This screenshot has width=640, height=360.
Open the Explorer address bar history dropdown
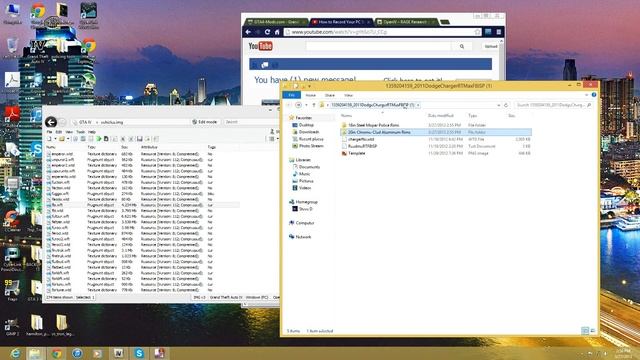click(498, 105)
